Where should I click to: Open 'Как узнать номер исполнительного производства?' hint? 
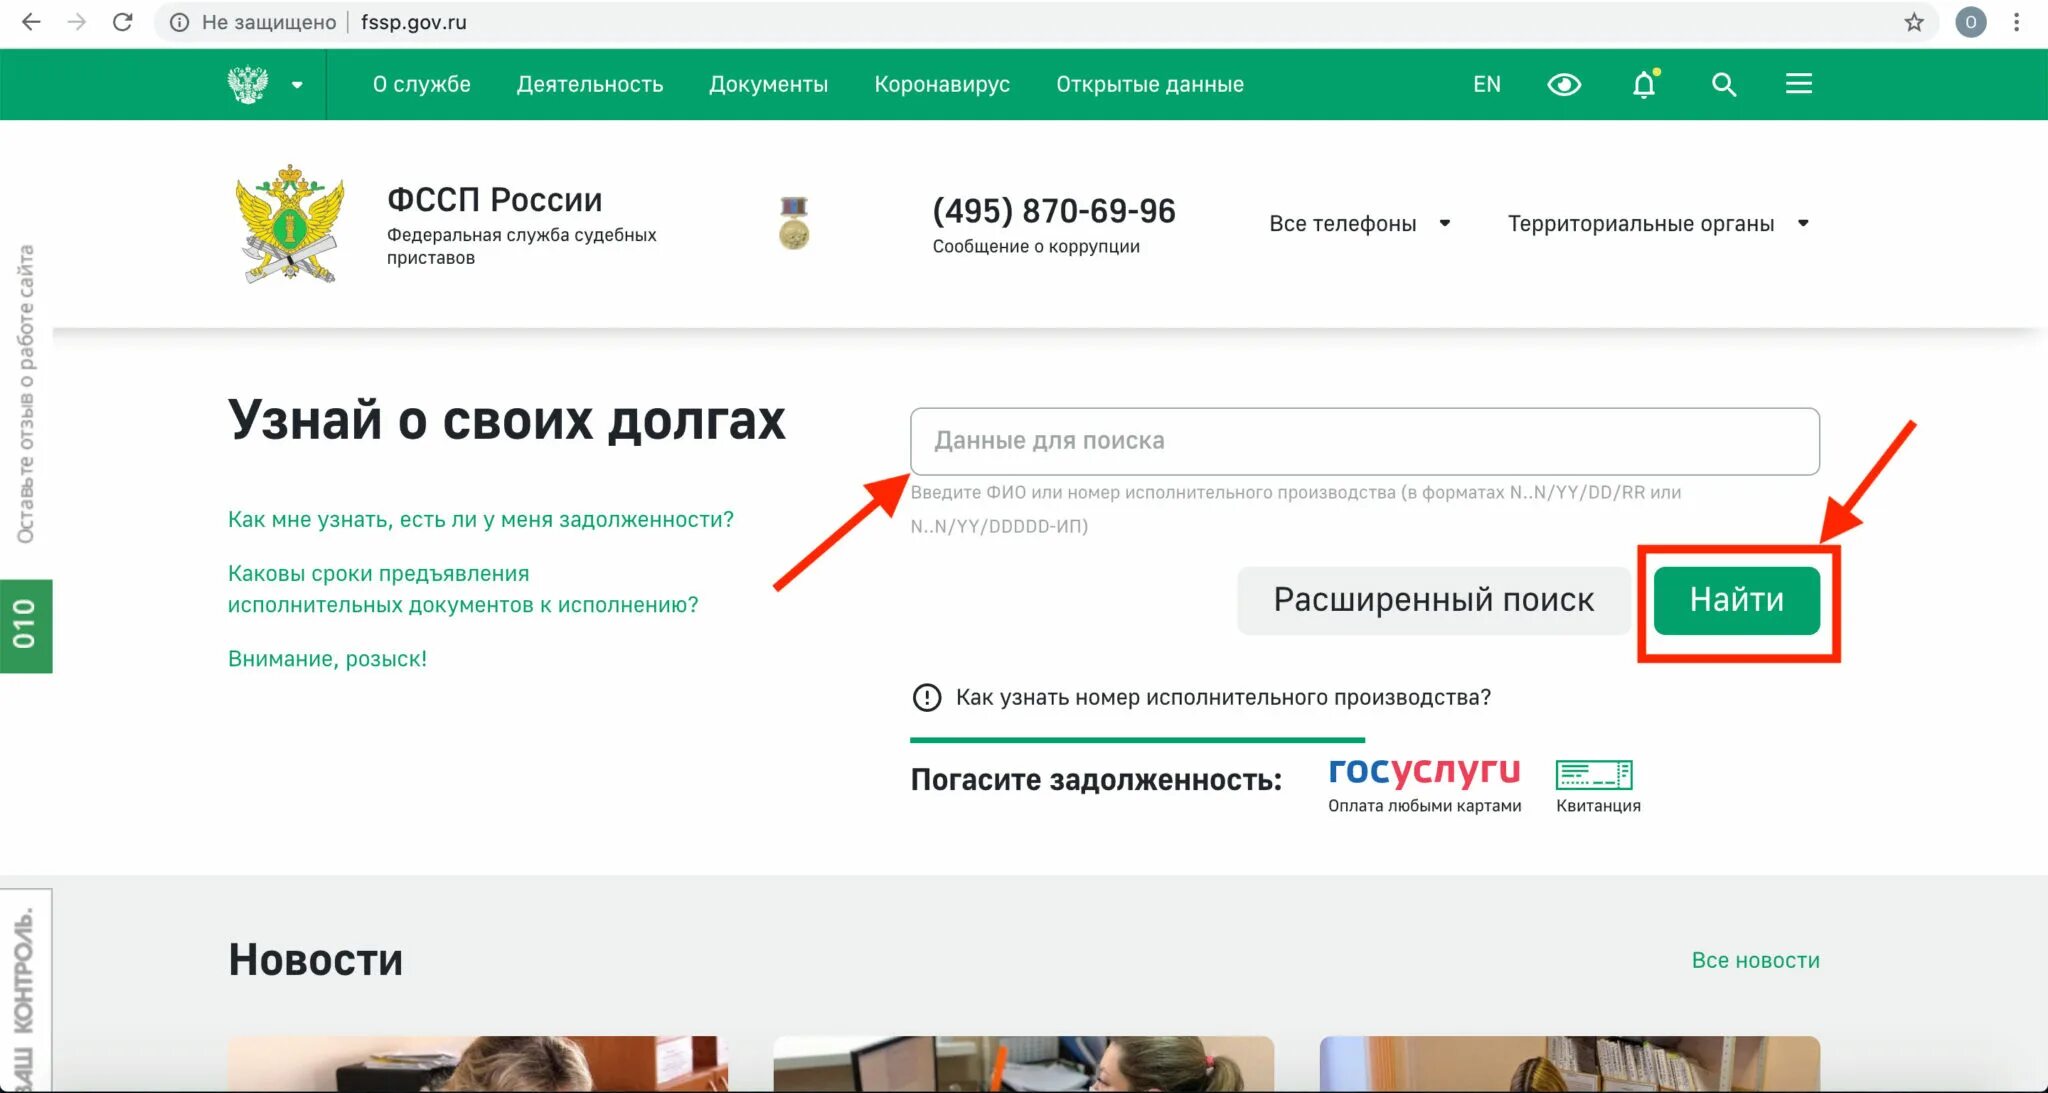pyautogui.click(x=1223, y=697)
